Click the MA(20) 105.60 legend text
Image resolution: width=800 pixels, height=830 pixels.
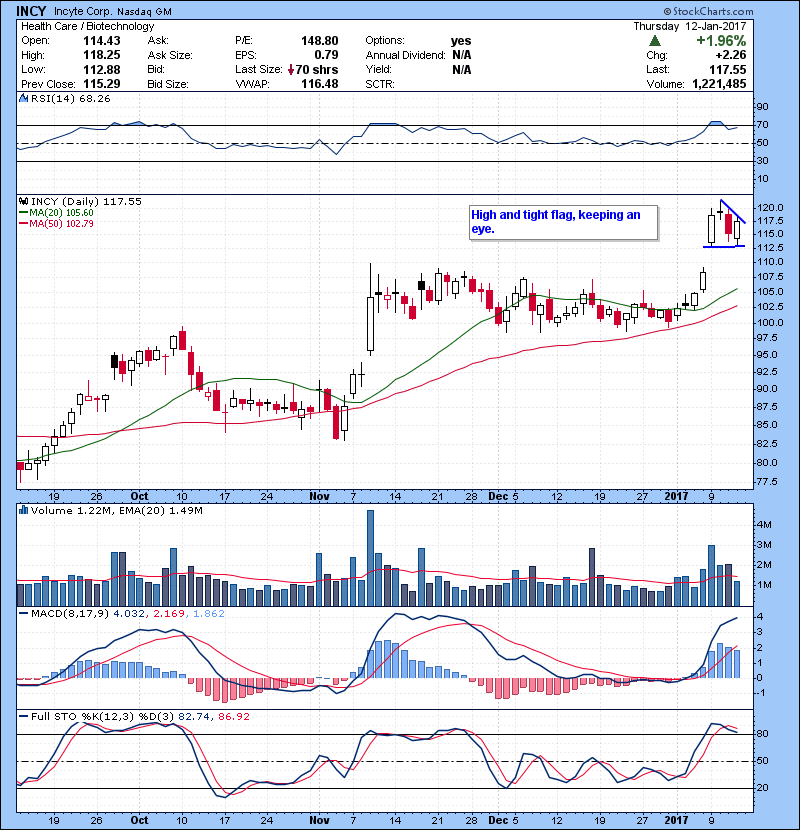click(x=61, y=213)
